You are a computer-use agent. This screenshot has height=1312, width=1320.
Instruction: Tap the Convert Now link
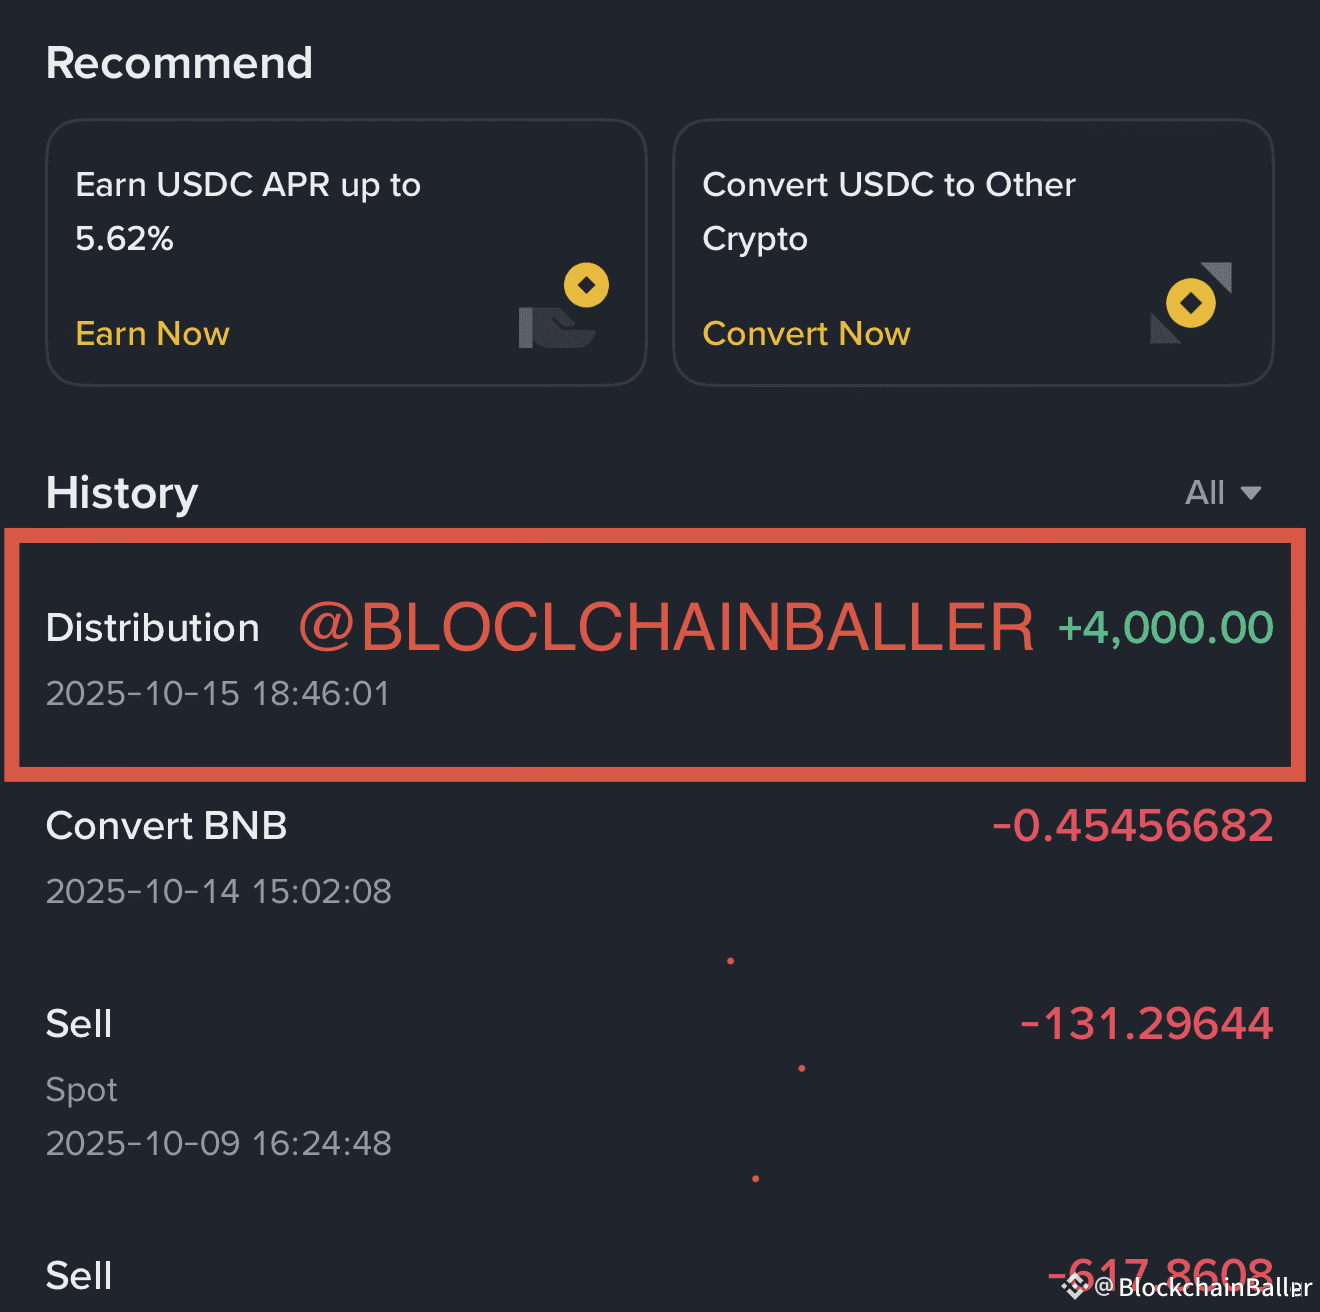tap(806, 333)
